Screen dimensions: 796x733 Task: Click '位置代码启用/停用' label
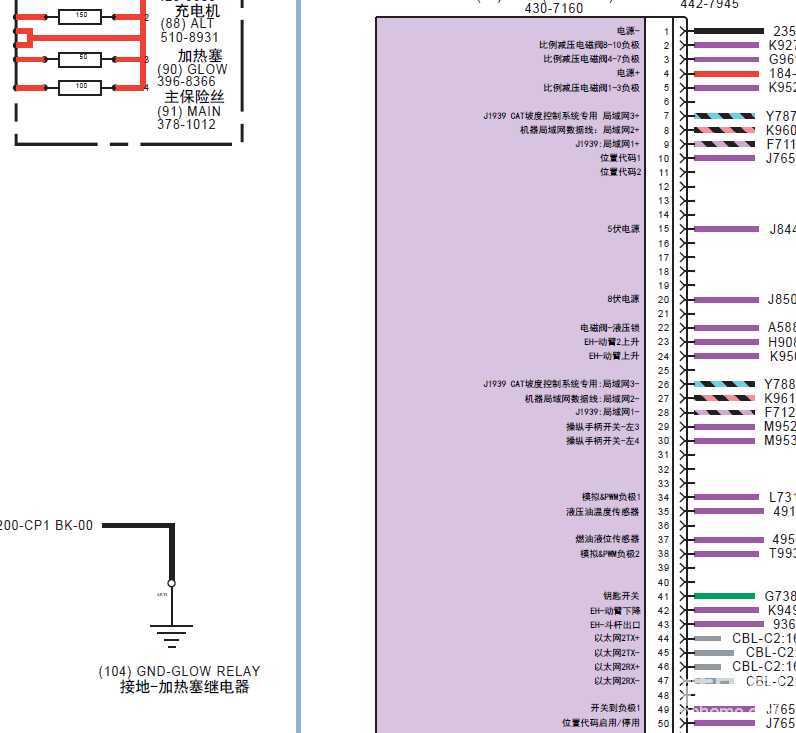[601, 722]
